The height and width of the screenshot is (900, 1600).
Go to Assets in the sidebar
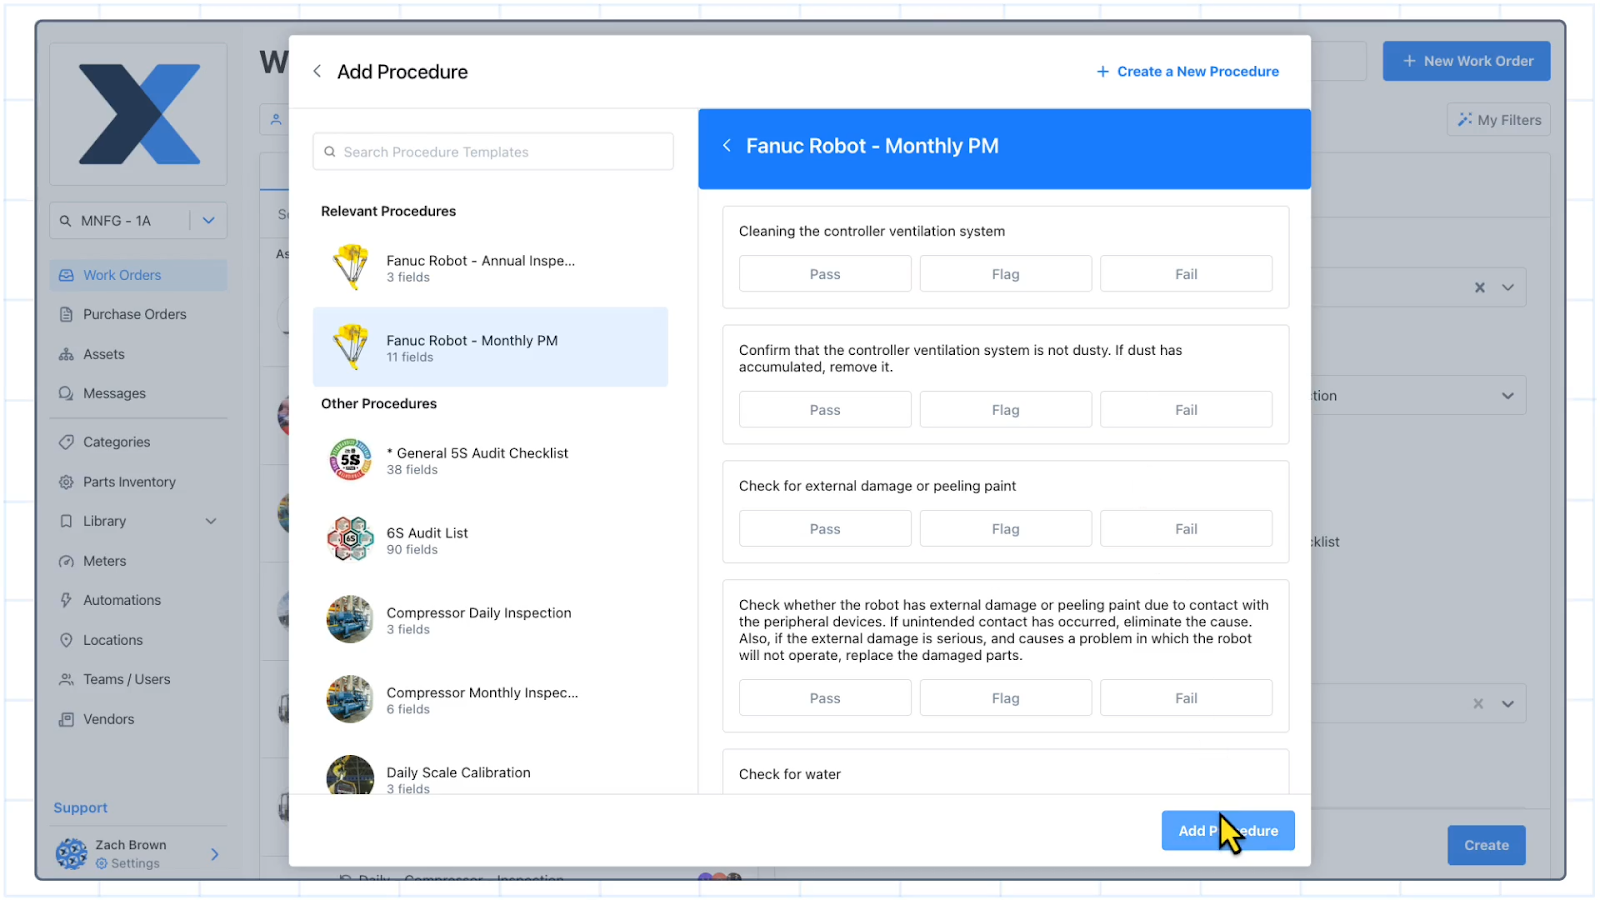[x=138, y=354]
